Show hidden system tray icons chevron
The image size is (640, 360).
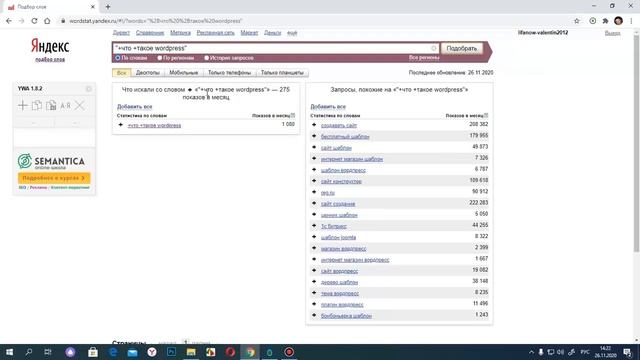531,352
